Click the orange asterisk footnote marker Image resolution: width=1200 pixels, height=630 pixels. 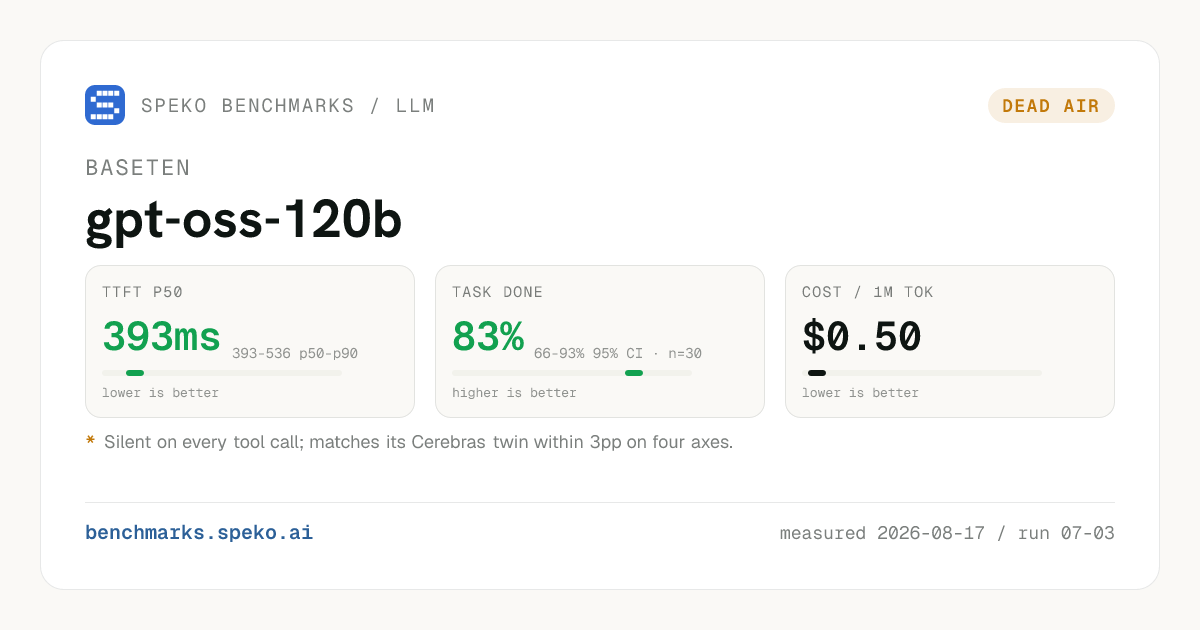pos(90,442)
